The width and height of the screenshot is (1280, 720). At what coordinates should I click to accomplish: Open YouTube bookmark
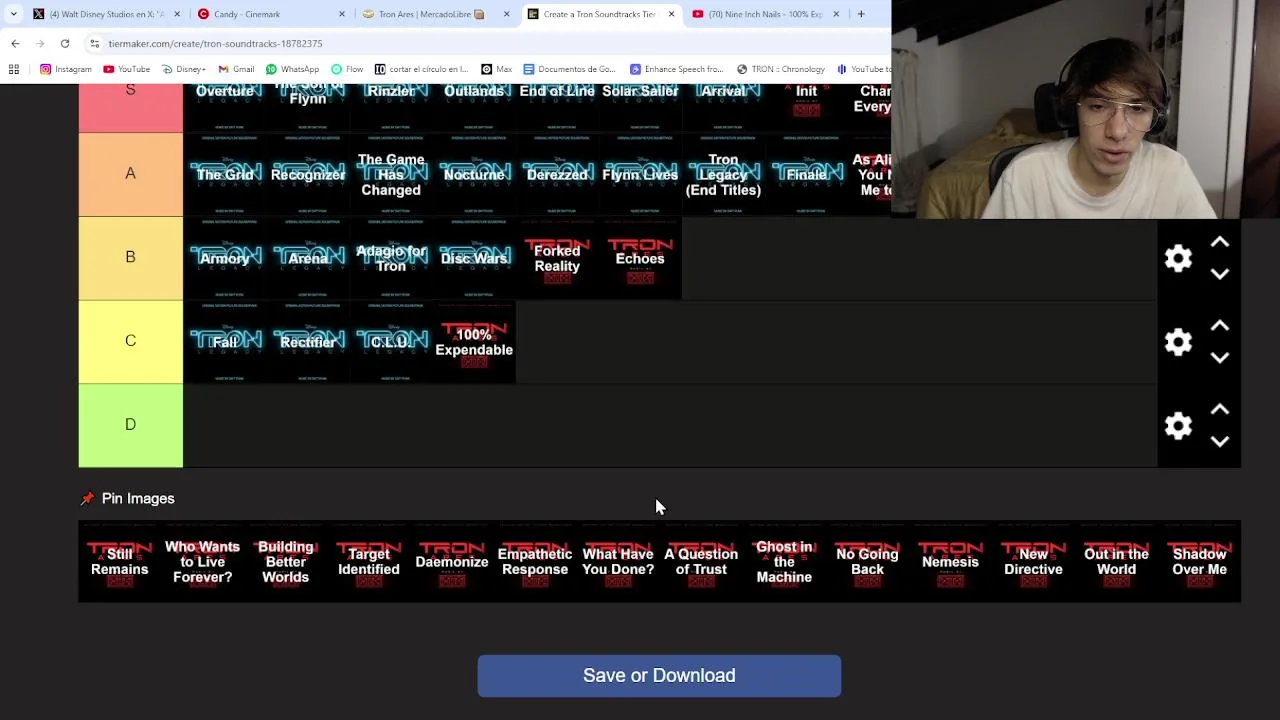coord(126,69)
